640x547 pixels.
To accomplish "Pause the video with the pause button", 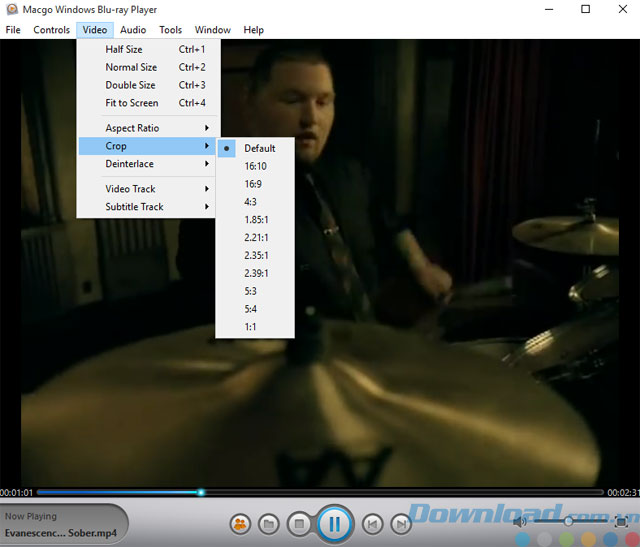I will point(335,522).
